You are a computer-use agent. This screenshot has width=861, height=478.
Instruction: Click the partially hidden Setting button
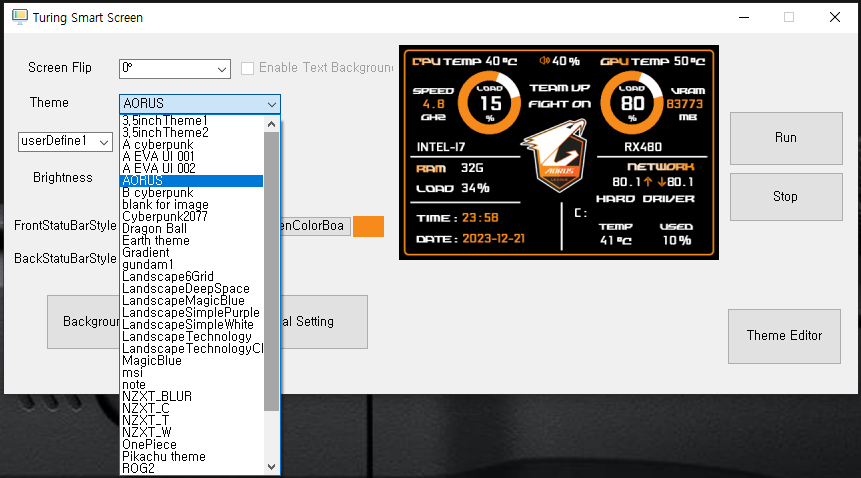[x=324, y=322]
